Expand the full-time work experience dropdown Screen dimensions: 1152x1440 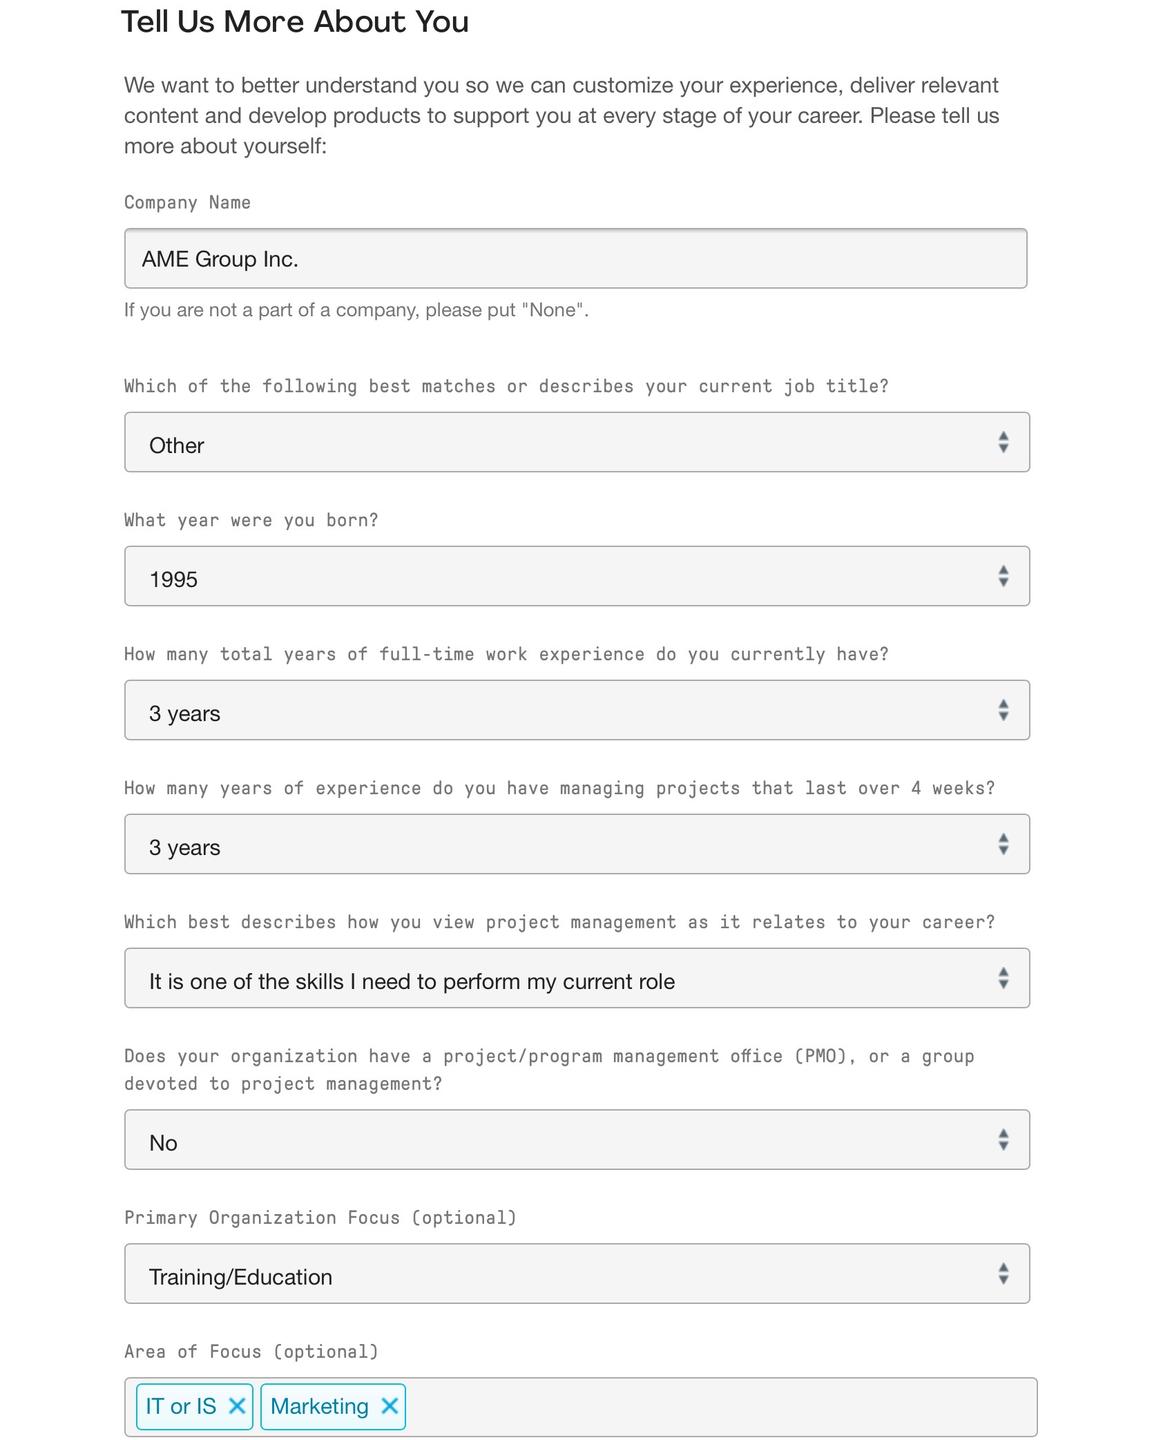pos(560,710)
